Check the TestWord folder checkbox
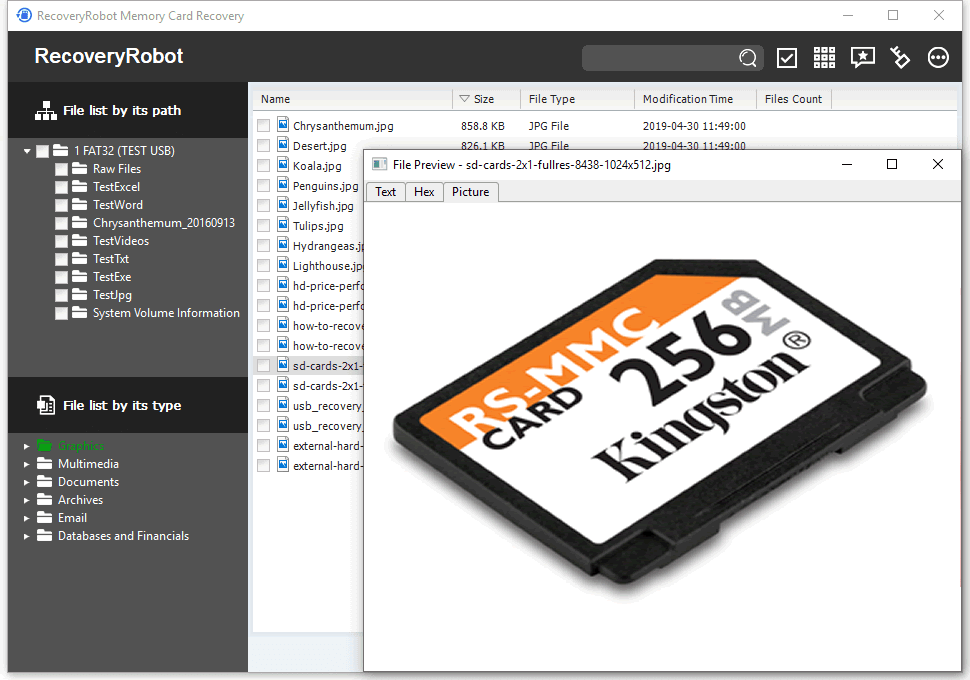This screenshot has width=970, height=680. tap(61, 205)
